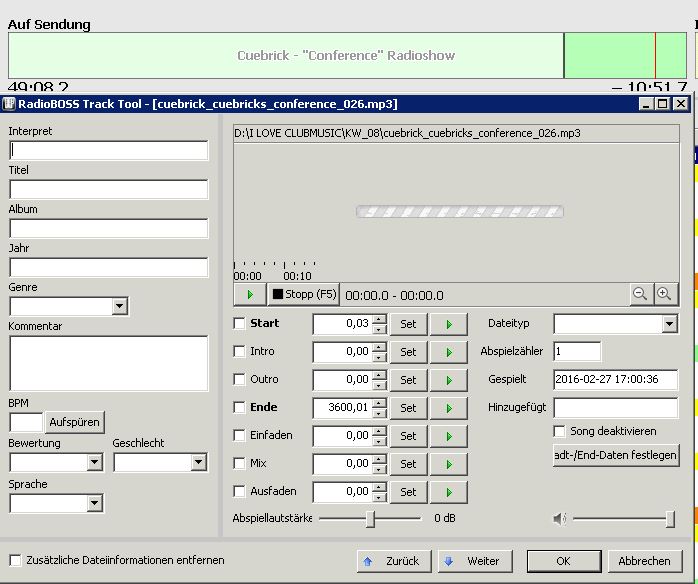Click Set for the Outro marker
Viewport: 698px width, 584px height.
(x=408, y=380)
